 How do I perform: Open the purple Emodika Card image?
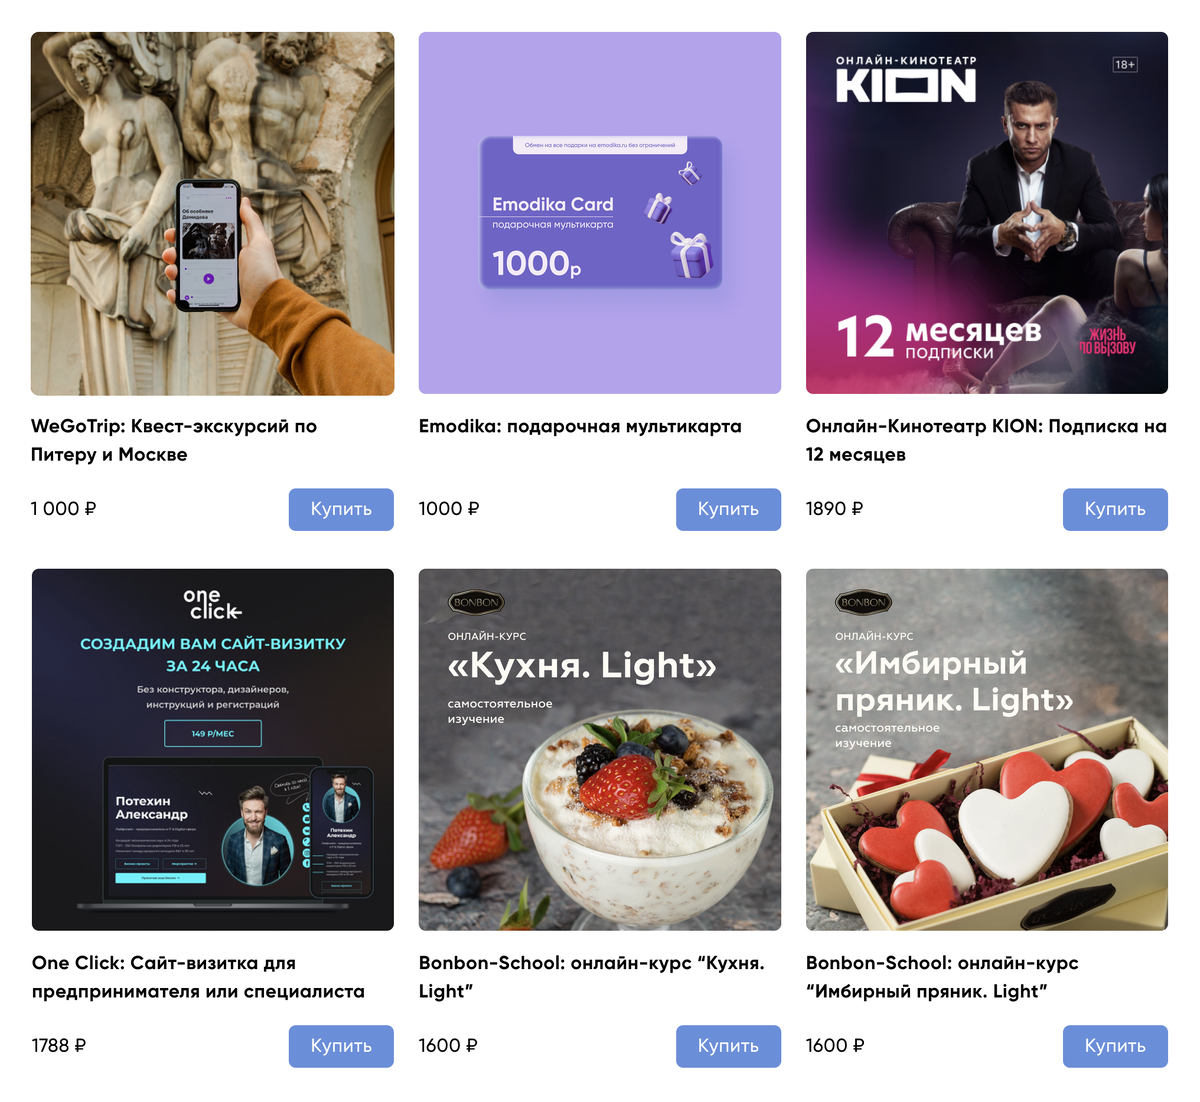point(600,213)
